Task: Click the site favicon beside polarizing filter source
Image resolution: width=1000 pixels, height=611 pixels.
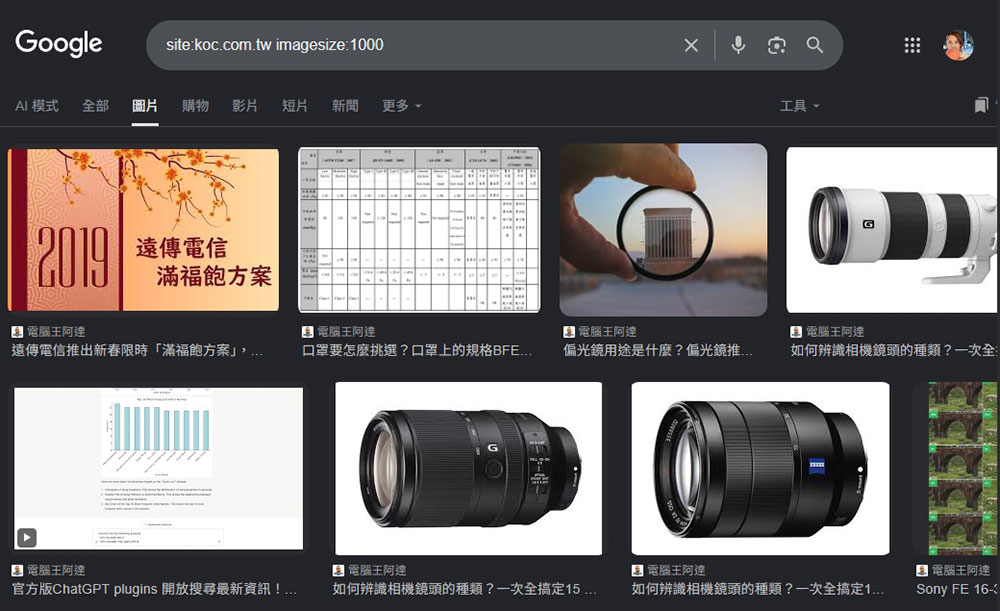Action: pos(569,332)
